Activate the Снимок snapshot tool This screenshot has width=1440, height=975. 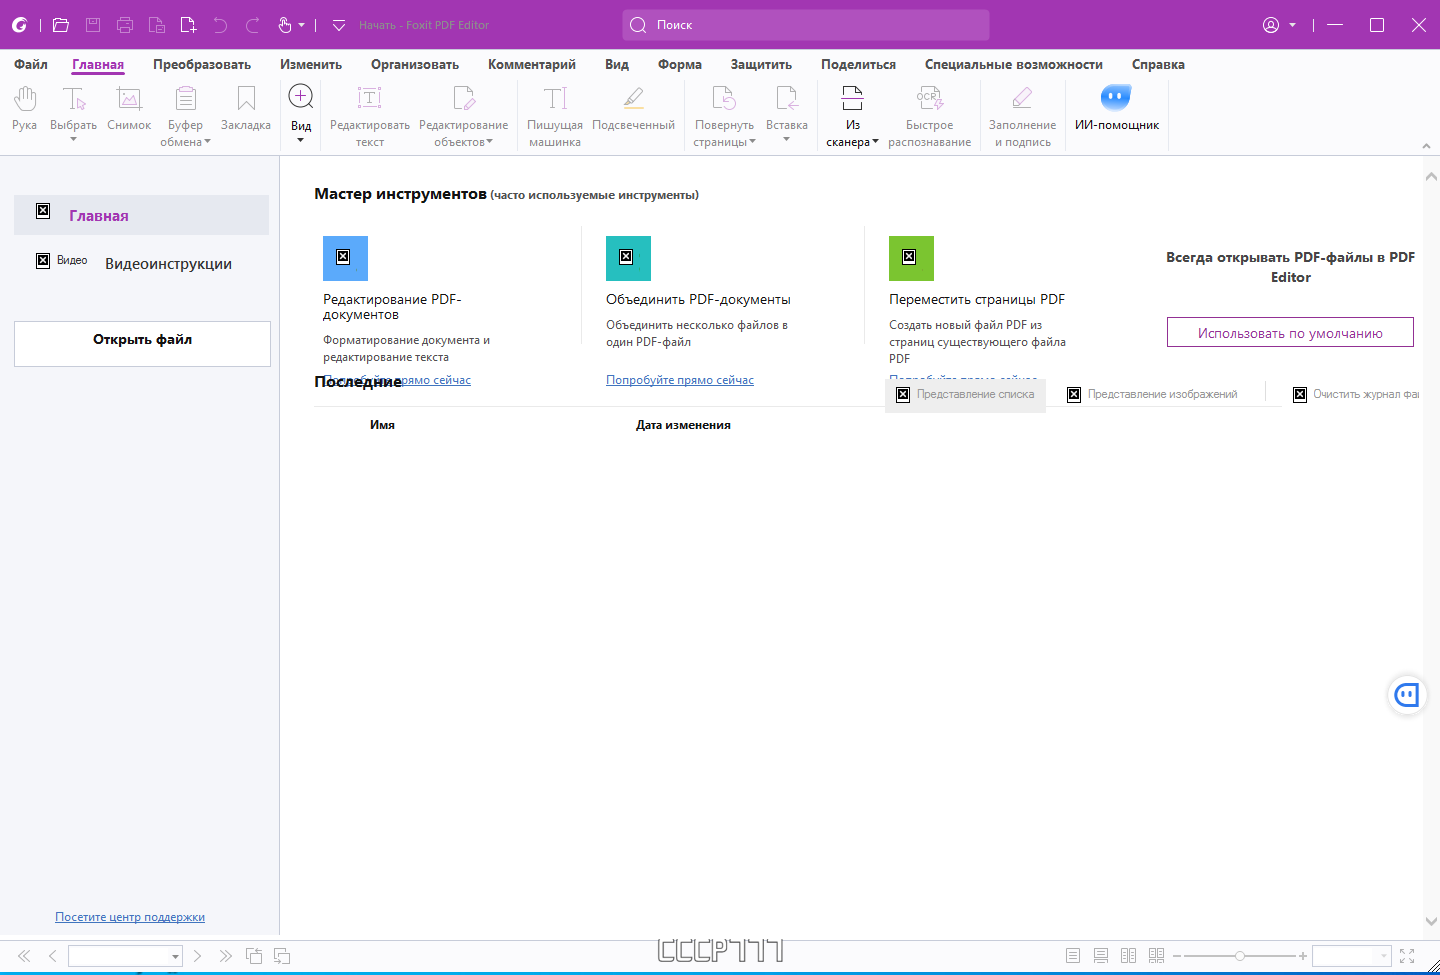(129, 108)
